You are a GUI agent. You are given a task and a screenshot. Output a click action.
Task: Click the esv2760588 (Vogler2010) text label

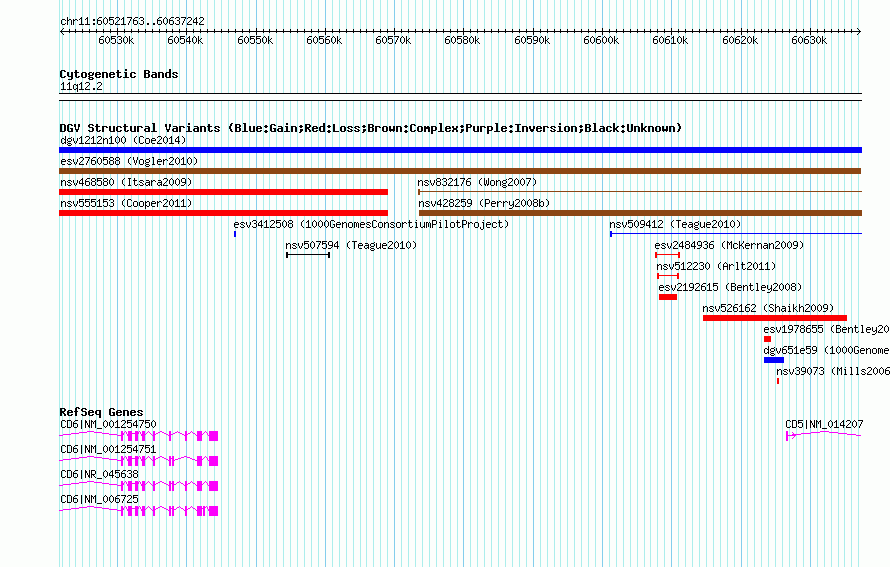[x=129, y=161]
